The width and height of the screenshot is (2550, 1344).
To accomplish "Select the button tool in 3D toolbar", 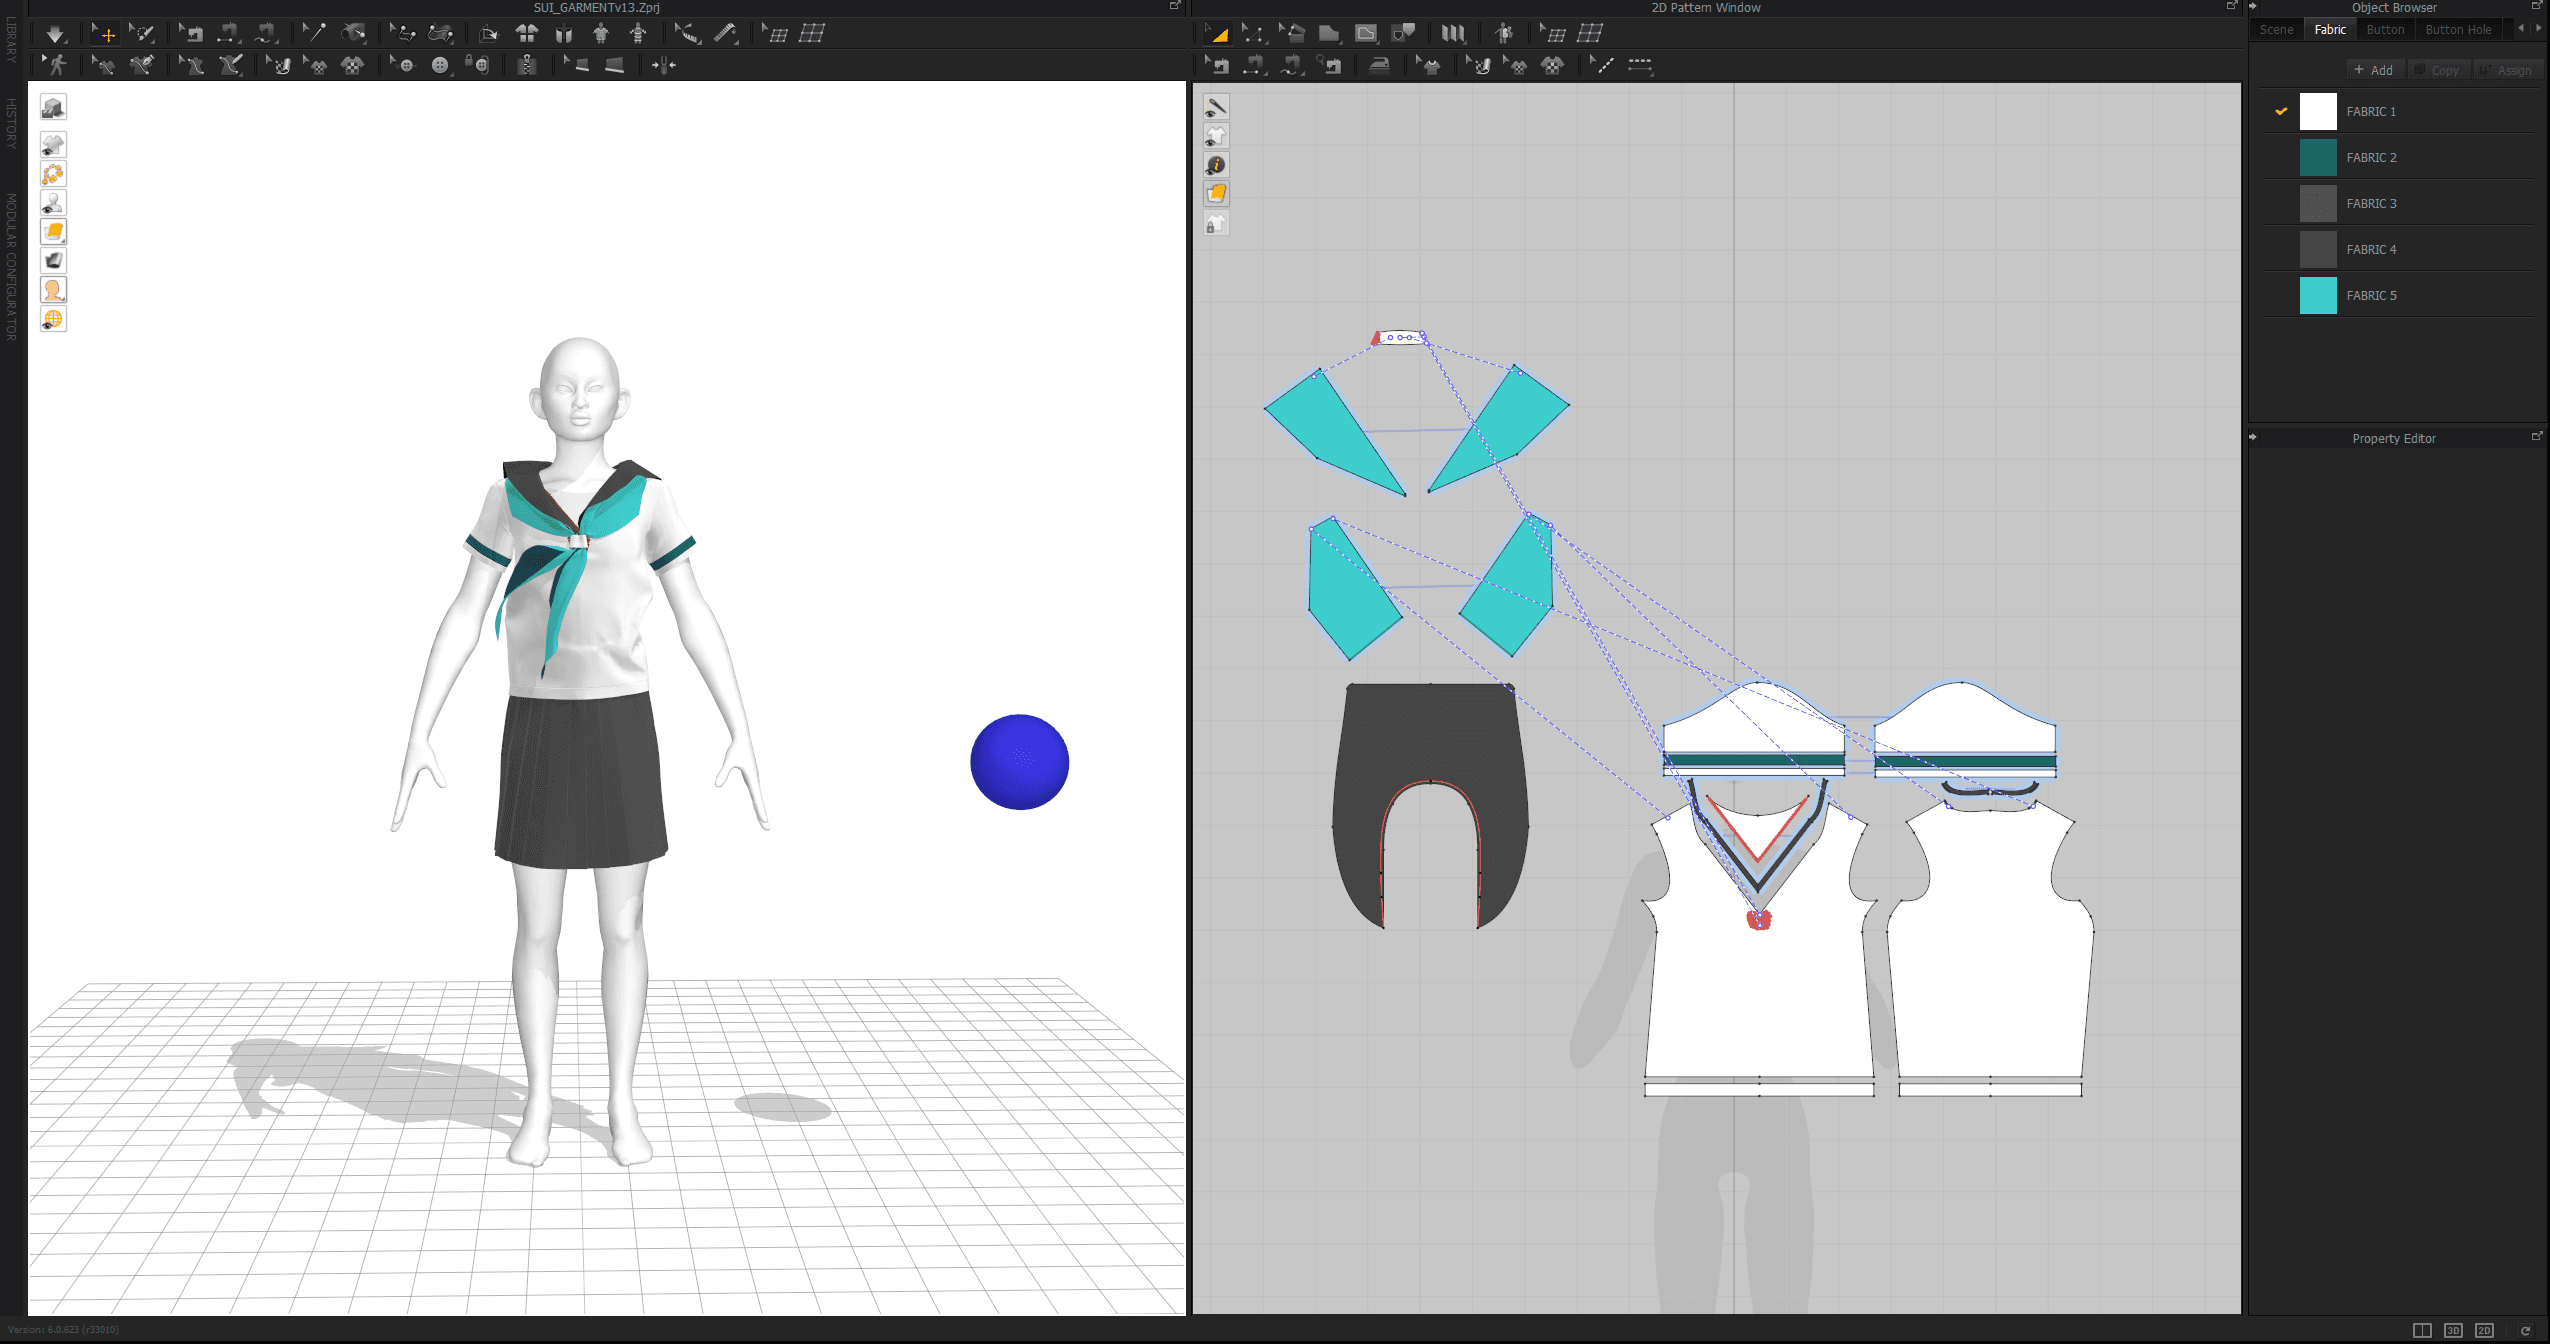I will click(x=440, y=66).
